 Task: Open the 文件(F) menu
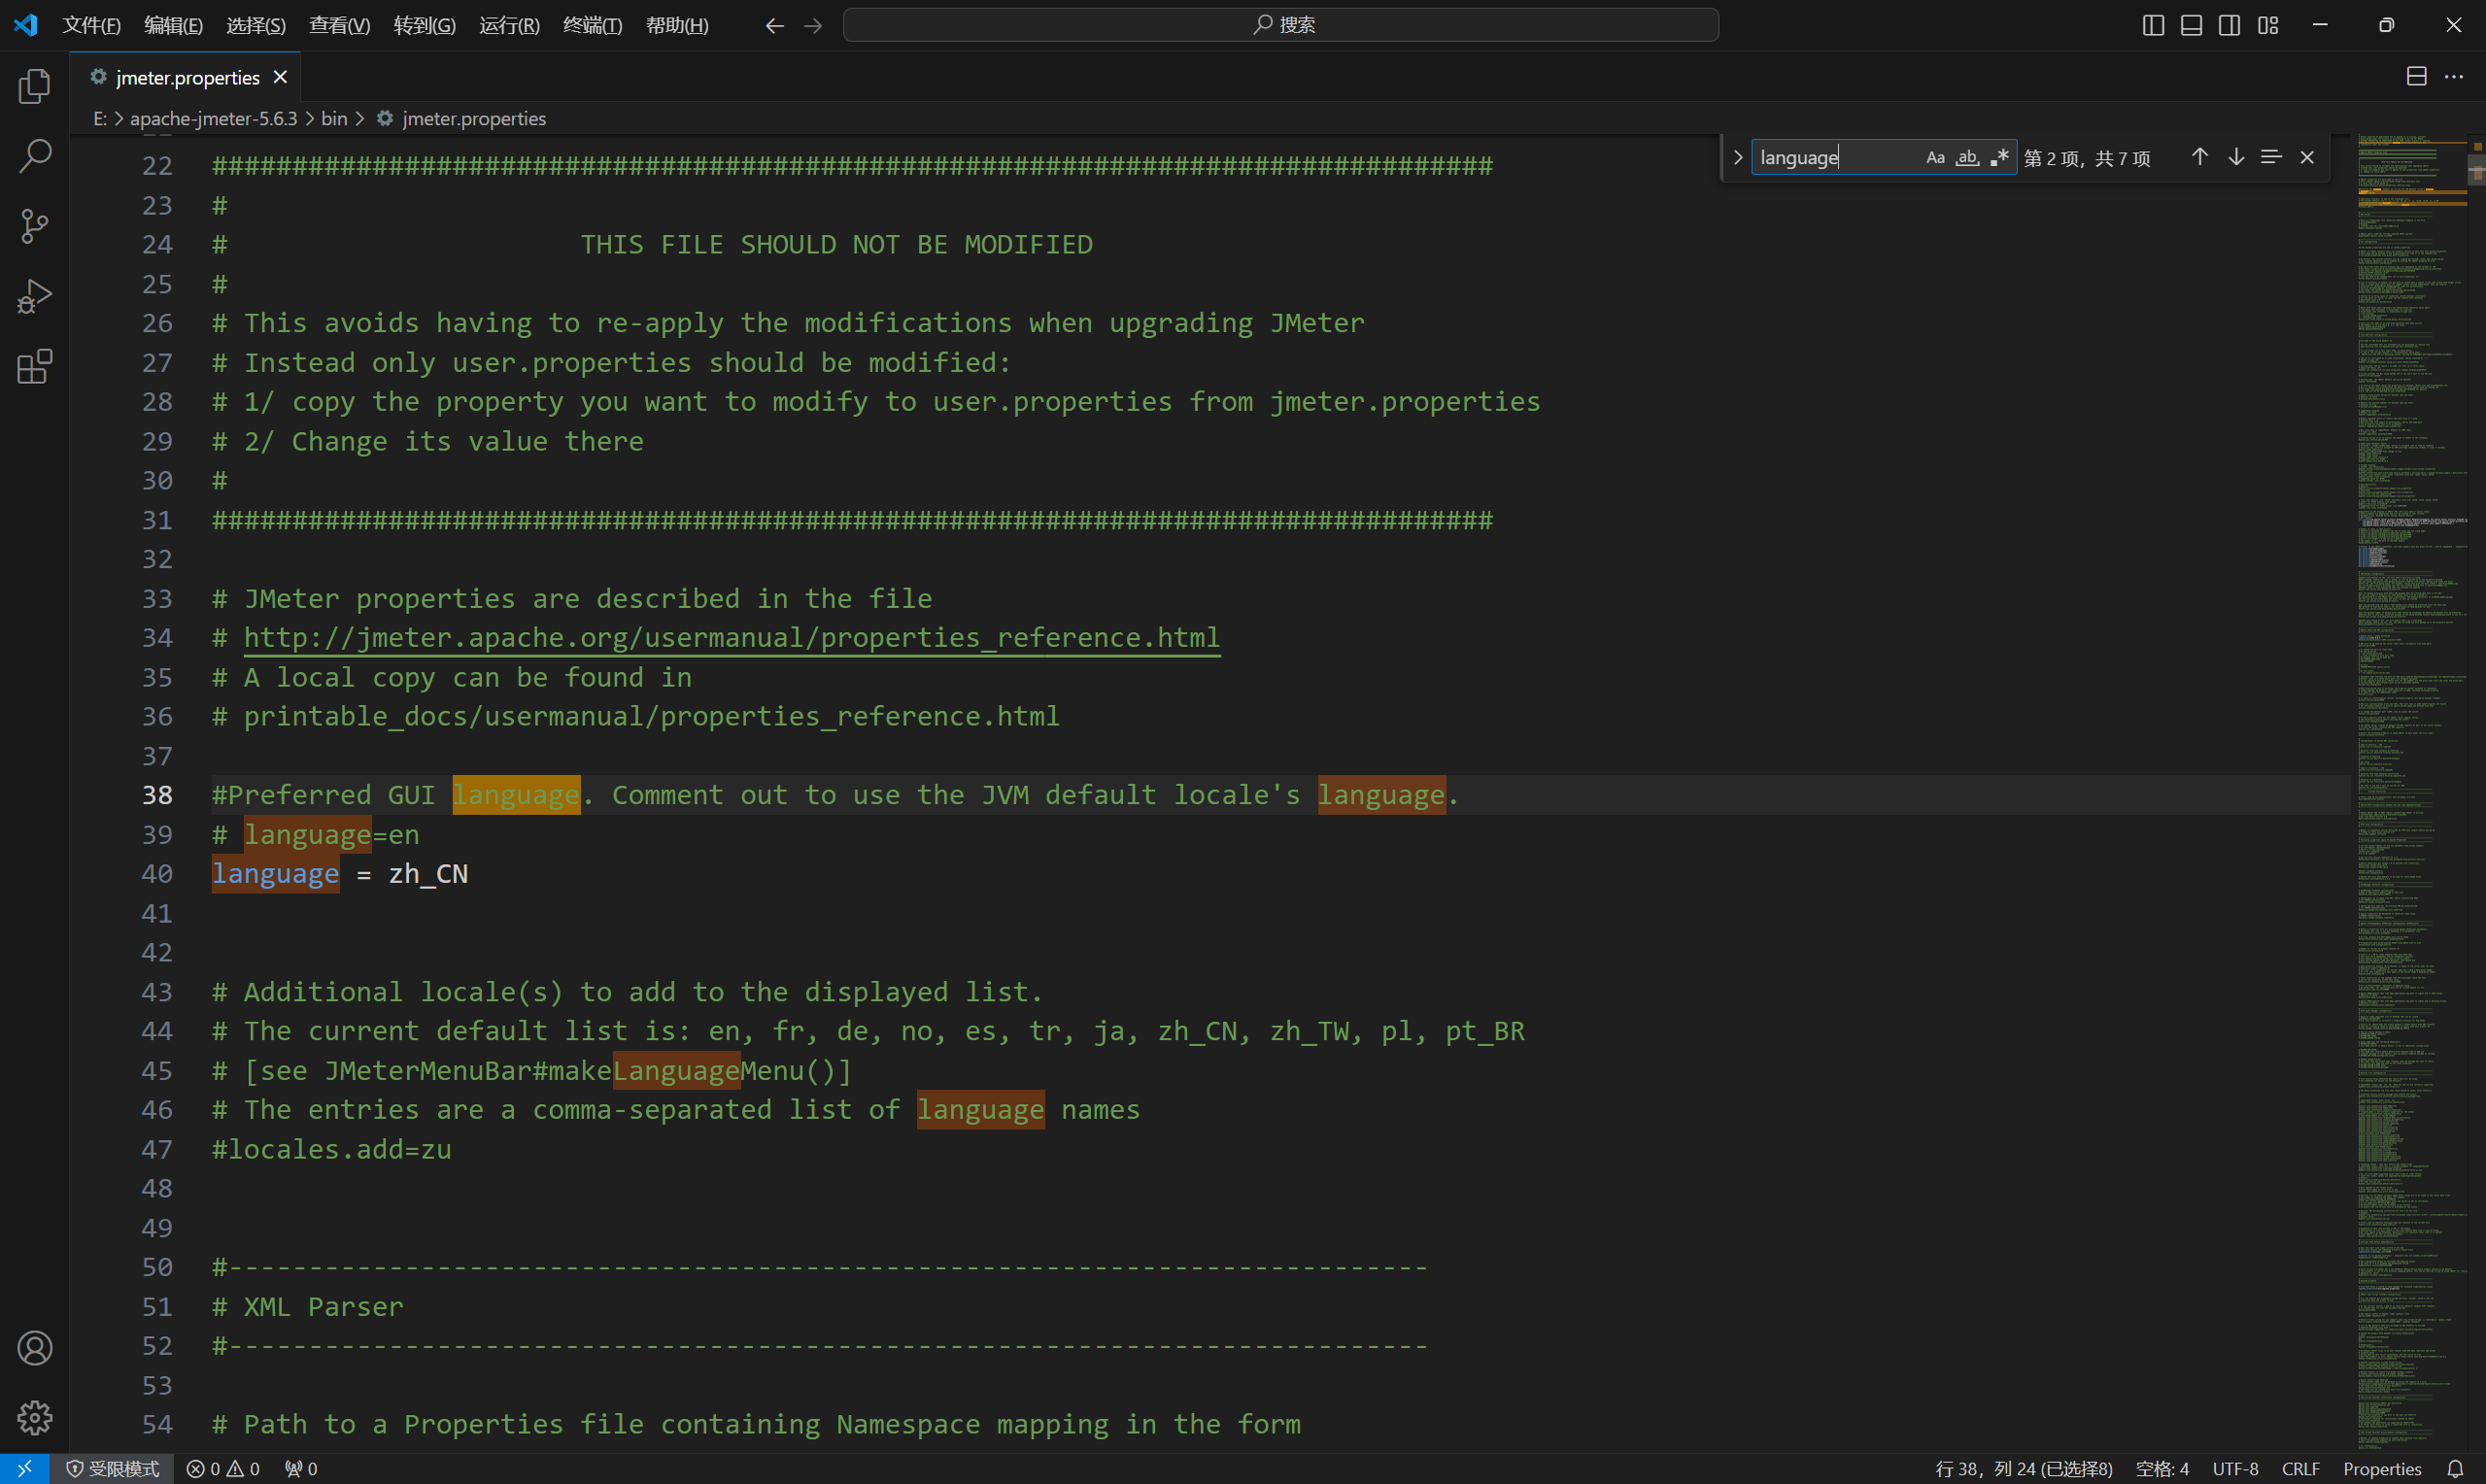point(91,25)
